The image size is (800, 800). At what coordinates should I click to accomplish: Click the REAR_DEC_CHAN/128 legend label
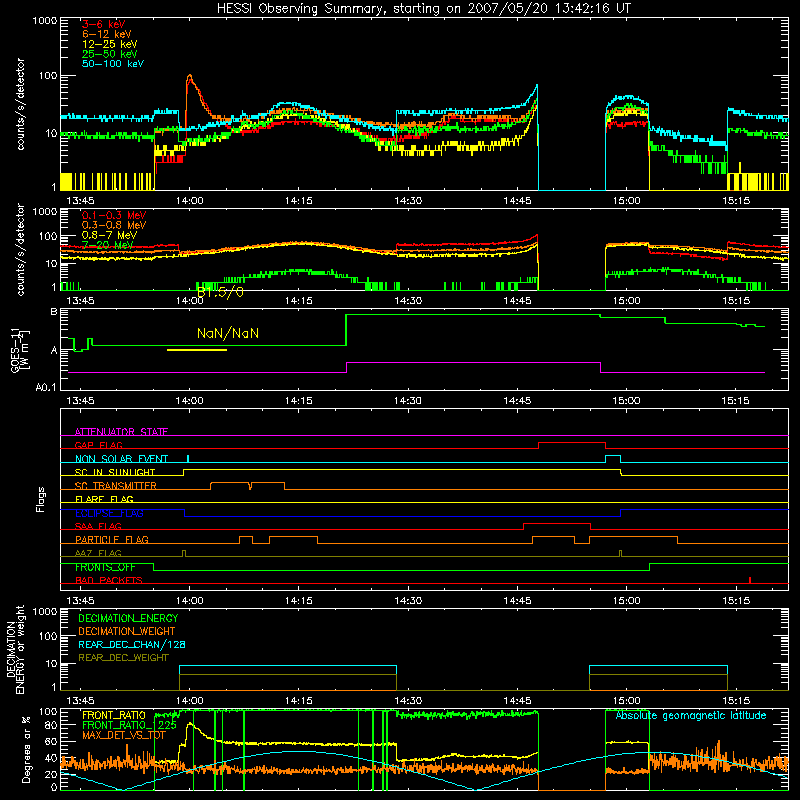[x=132, y=644]
